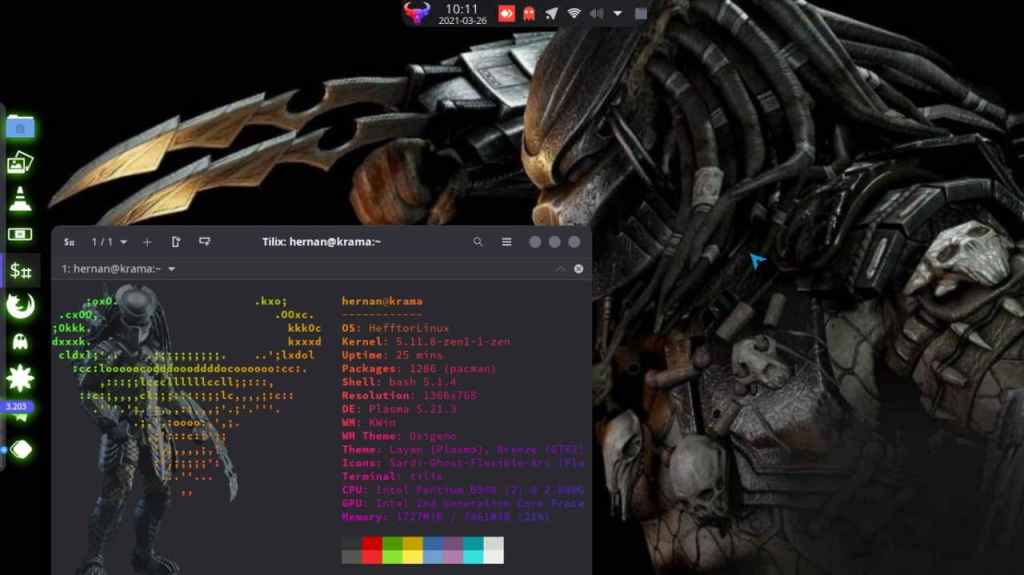The image size is (1024, 575).
Task: Expand the hernan@krama terminal title dropdown
Action: click(x=172, y=269)
